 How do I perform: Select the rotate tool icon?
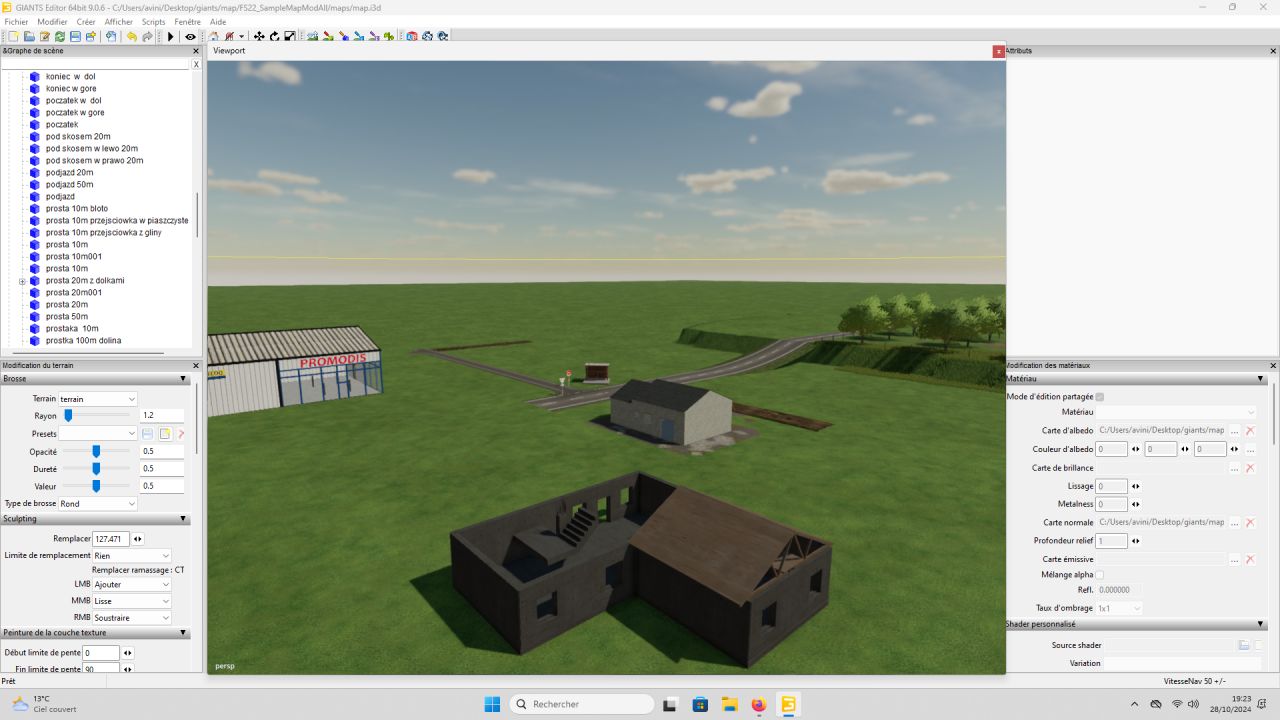(x=274, y=37)
